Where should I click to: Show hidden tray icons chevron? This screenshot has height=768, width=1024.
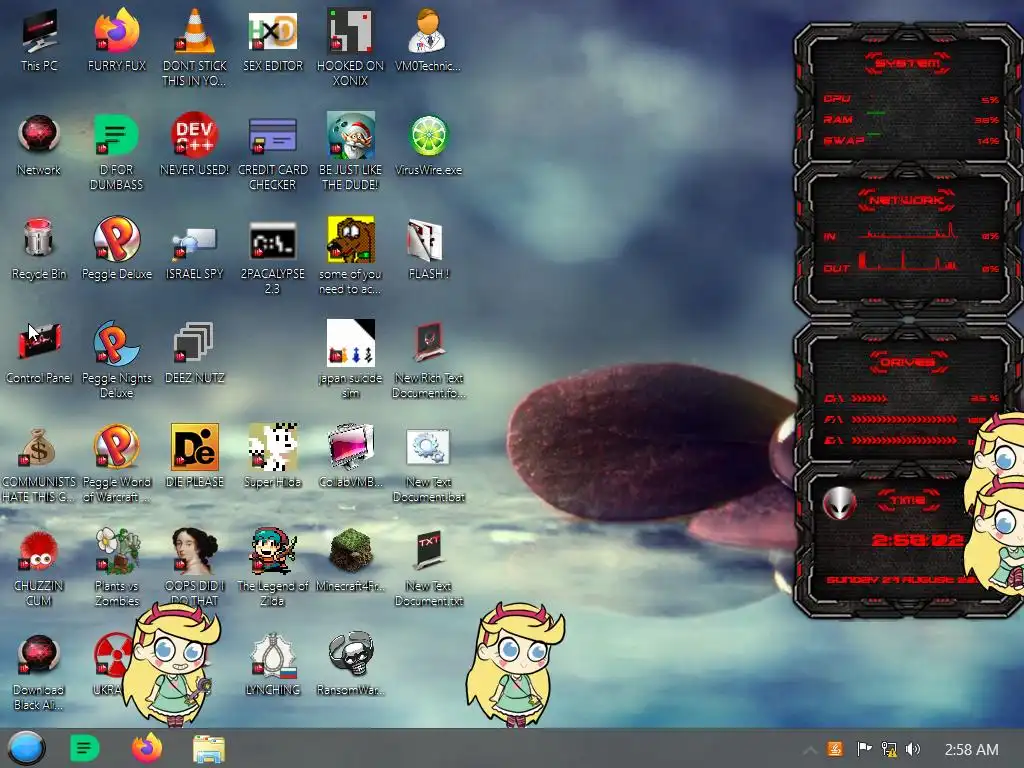tap(809, 750)
